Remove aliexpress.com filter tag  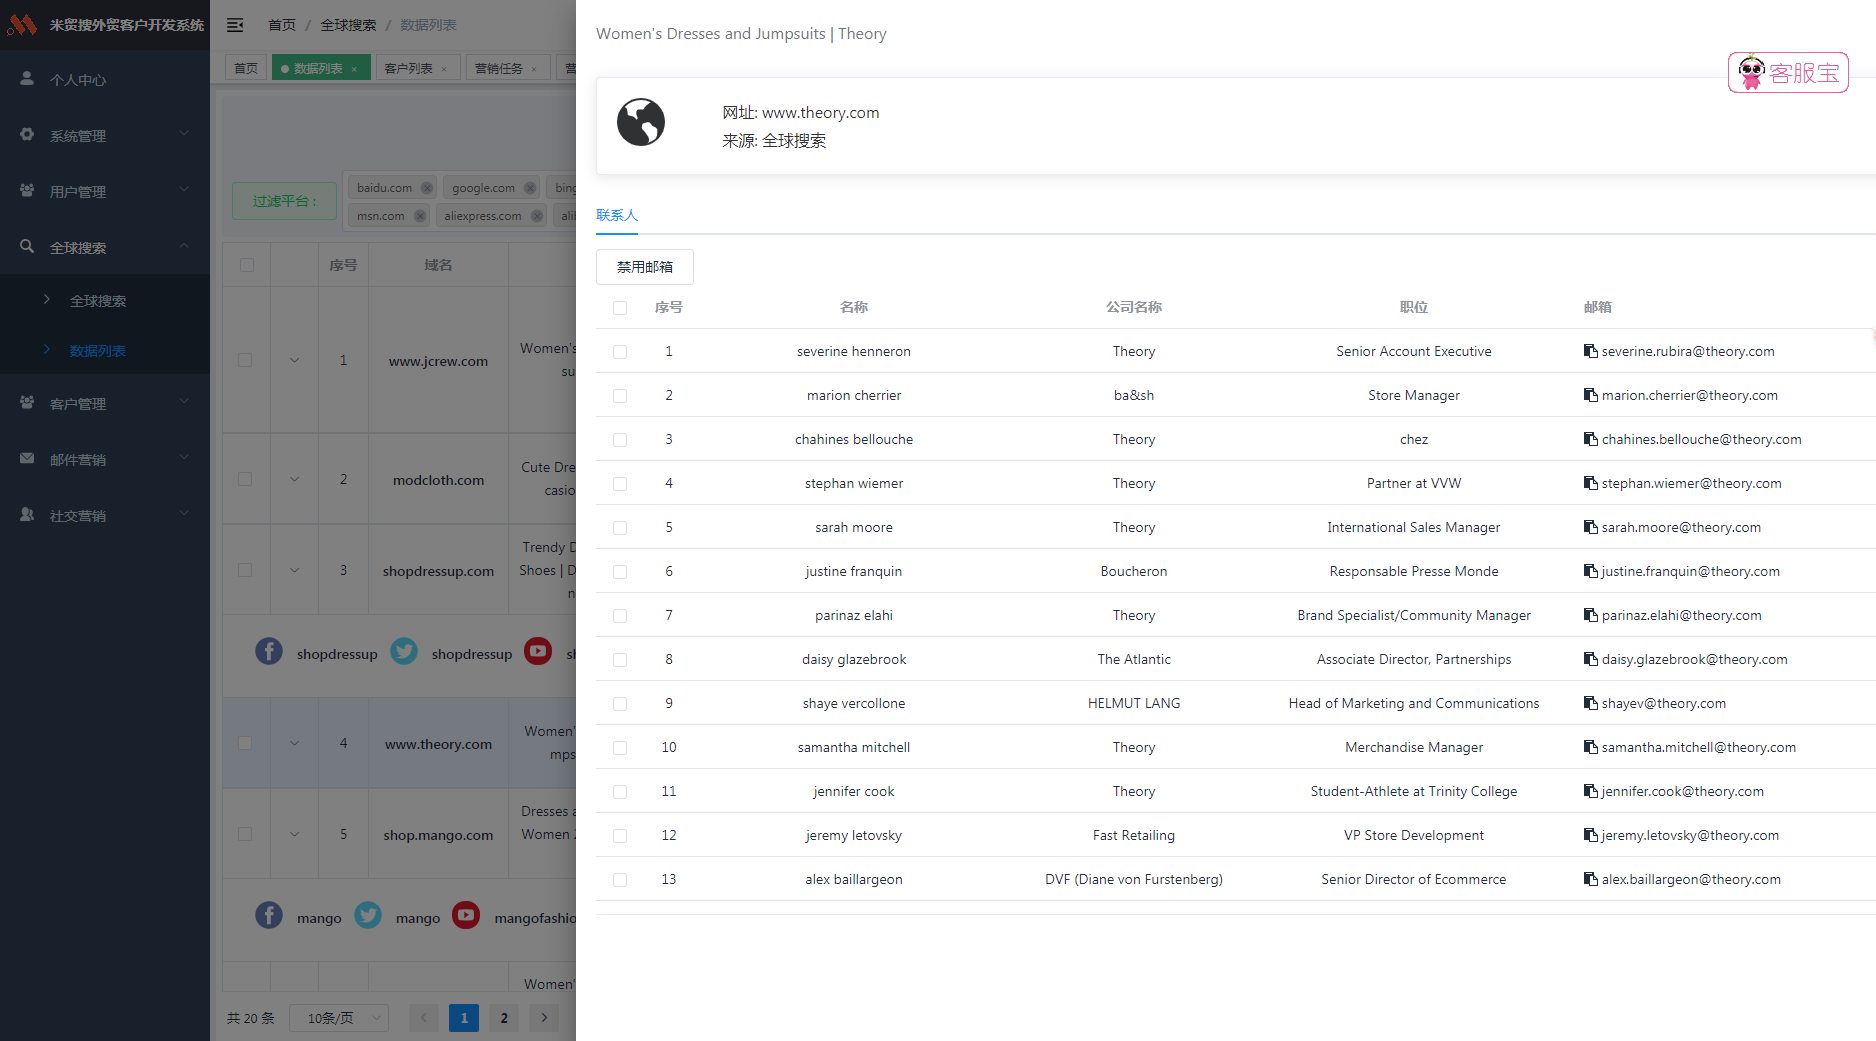(537, 216)
